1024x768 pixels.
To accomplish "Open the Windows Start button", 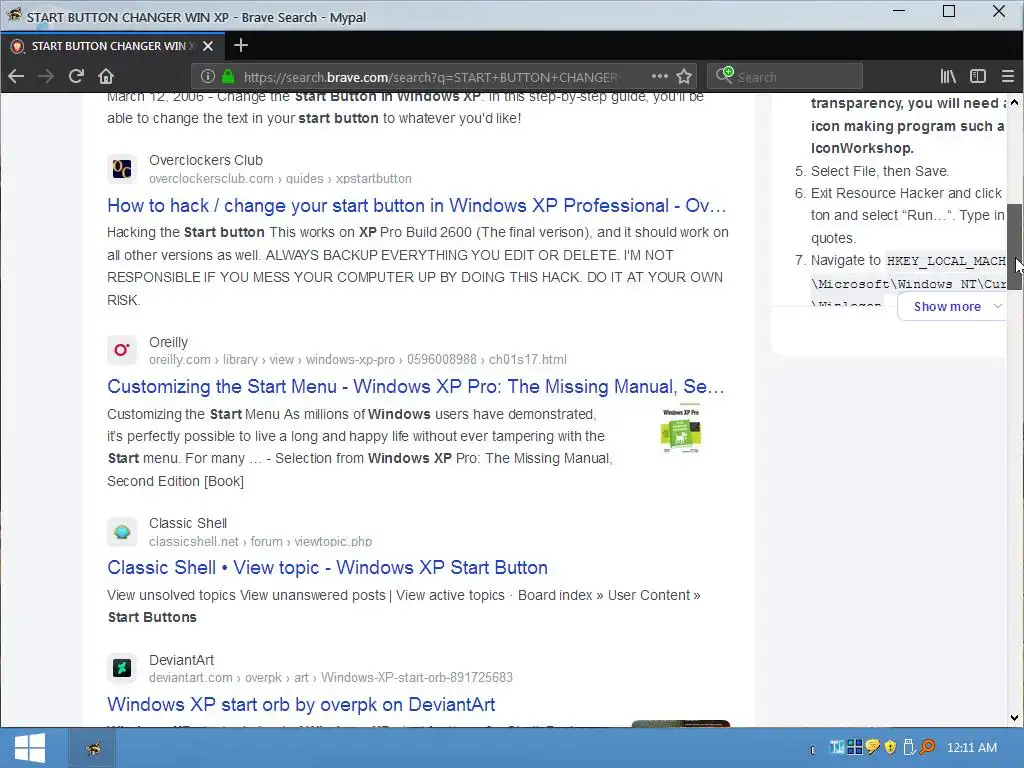I will point(29,748).
